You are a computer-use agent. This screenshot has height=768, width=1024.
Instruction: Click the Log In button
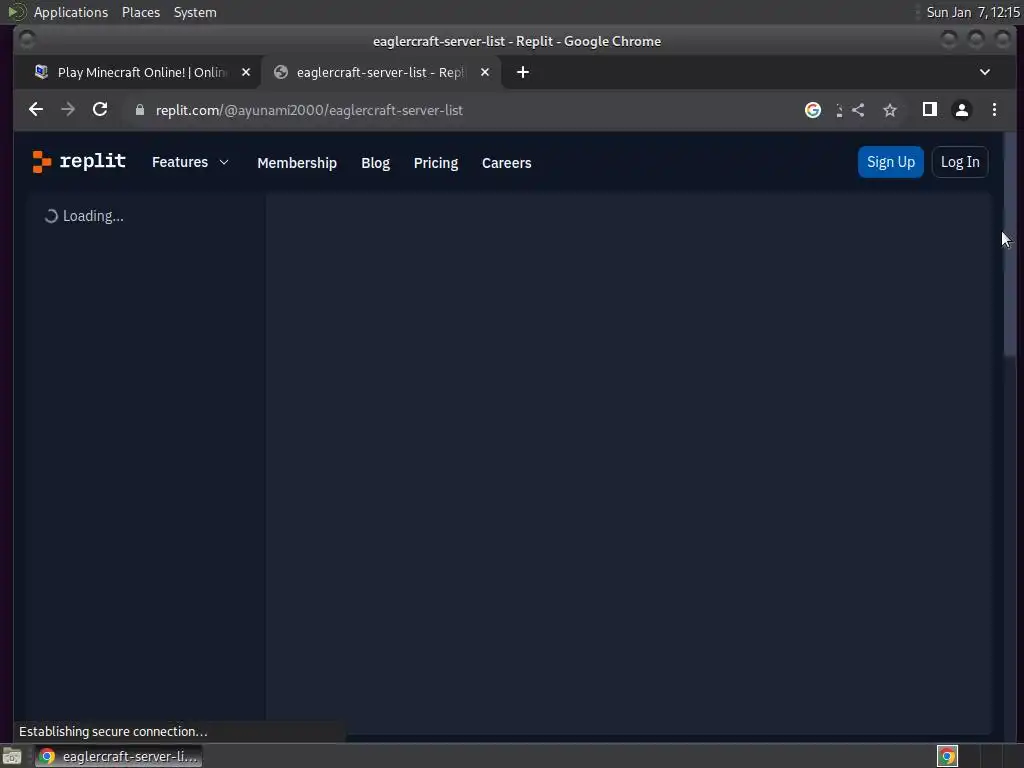[959, 162]
